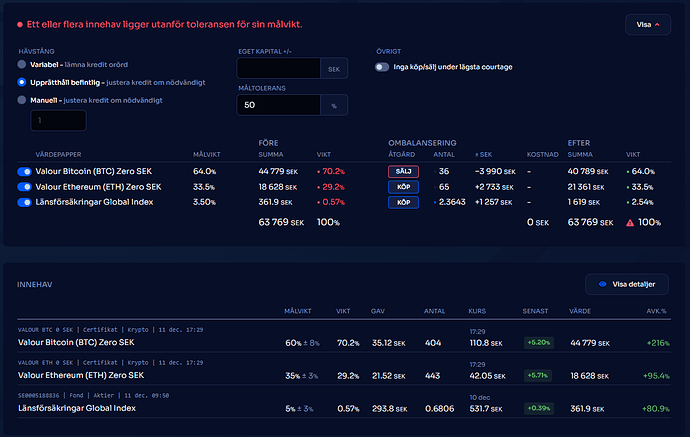This screenshot has width=690, height=437.
Task: Click the KÖP badge for Valour Ethereum
Action: coord(402,187)
